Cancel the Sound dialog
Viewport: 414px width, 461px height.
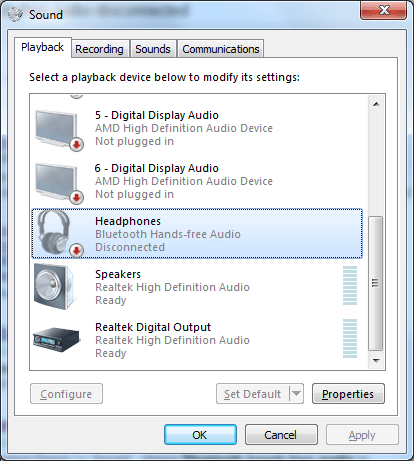(x=281, y=435)
